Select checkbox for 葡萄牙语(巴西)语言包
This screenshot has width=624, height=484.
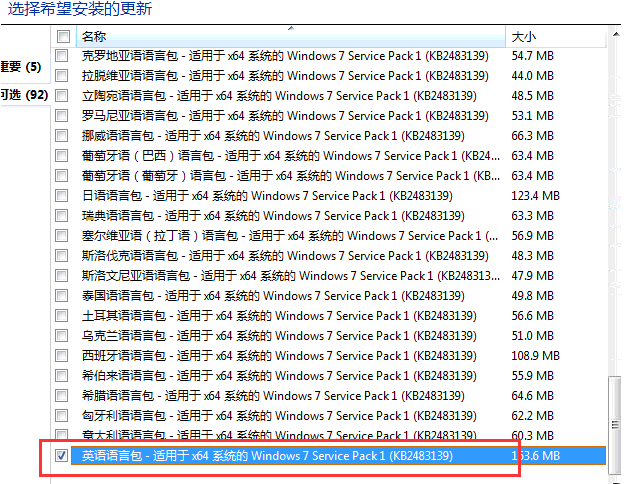point(63,156)
